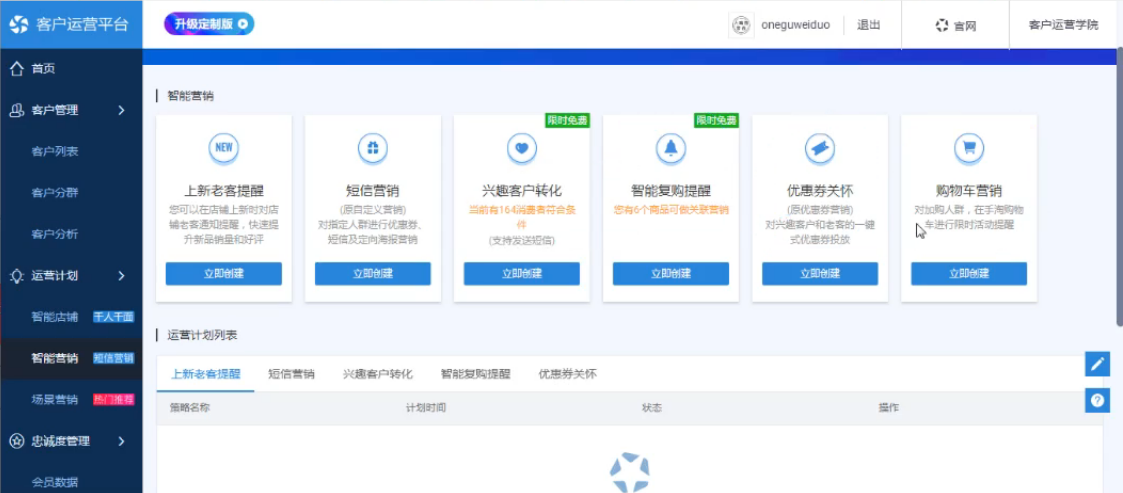
Task: Click the bell icon for 智能复购提醒
Action: (670, 148)
